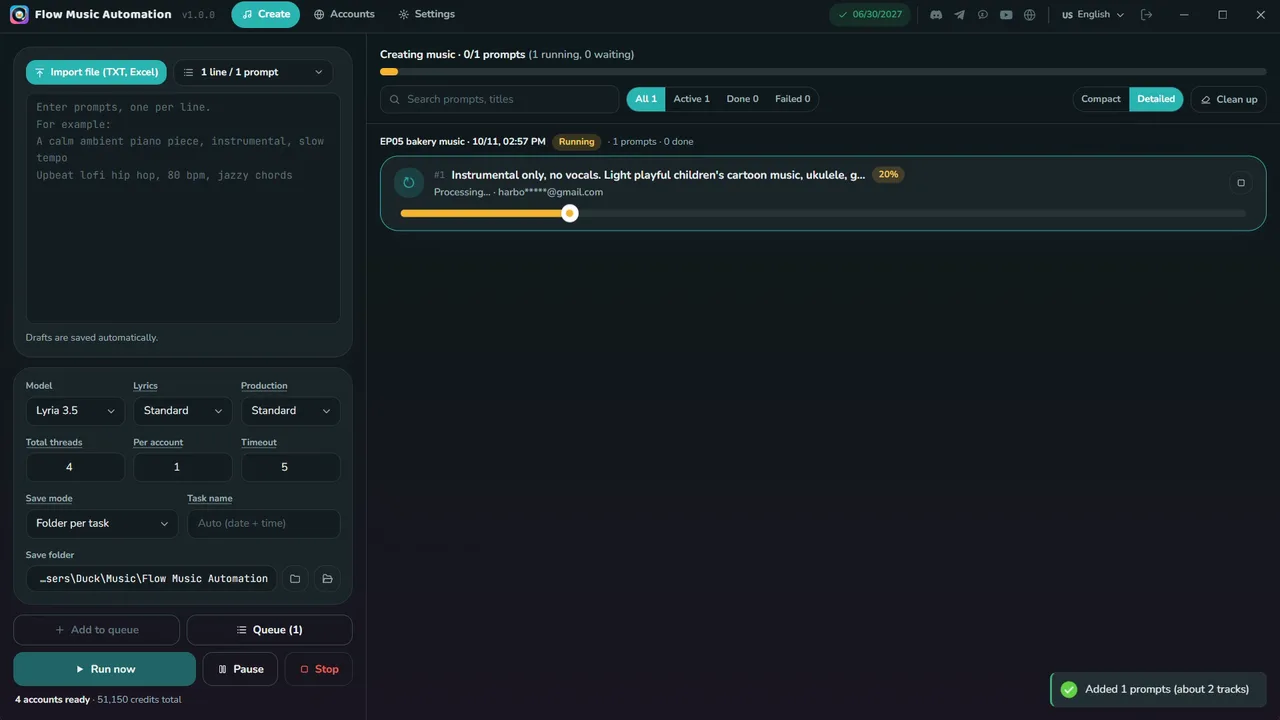1280x720 pixels.
Task: Click the prompt #1 progress slider handle
Action: (x=570, y=213)
